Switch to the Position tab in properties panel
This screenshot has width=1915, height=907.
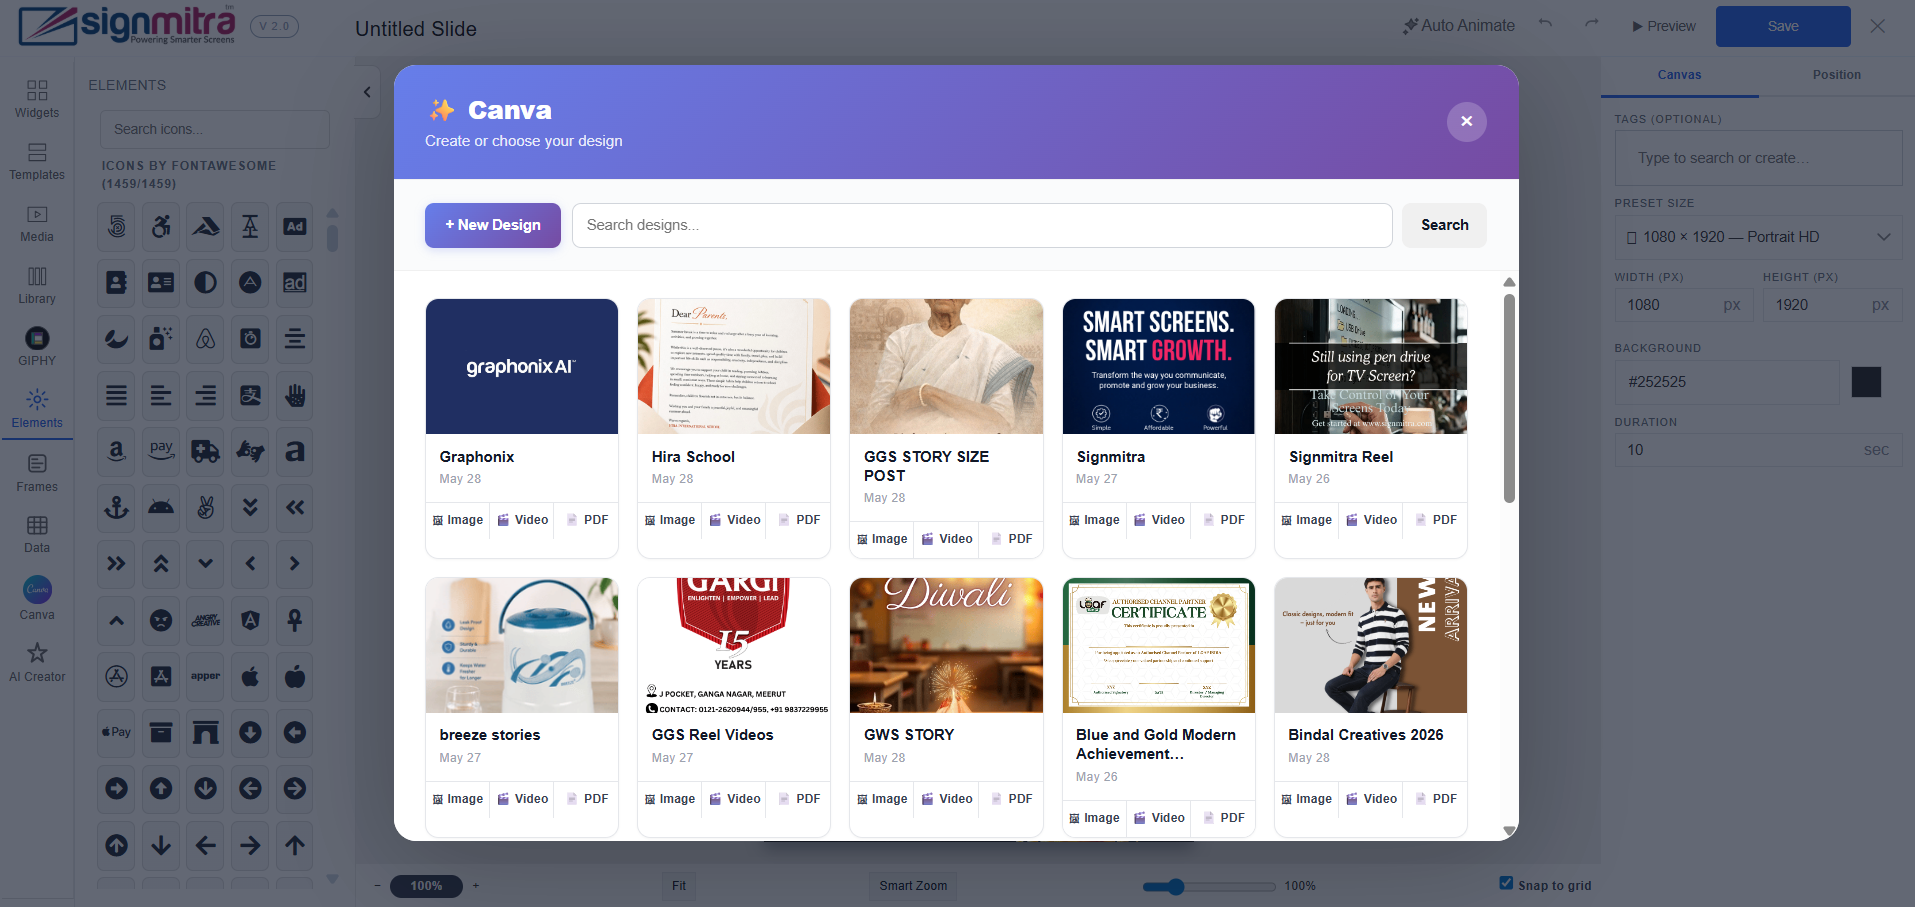[1836, 75]
